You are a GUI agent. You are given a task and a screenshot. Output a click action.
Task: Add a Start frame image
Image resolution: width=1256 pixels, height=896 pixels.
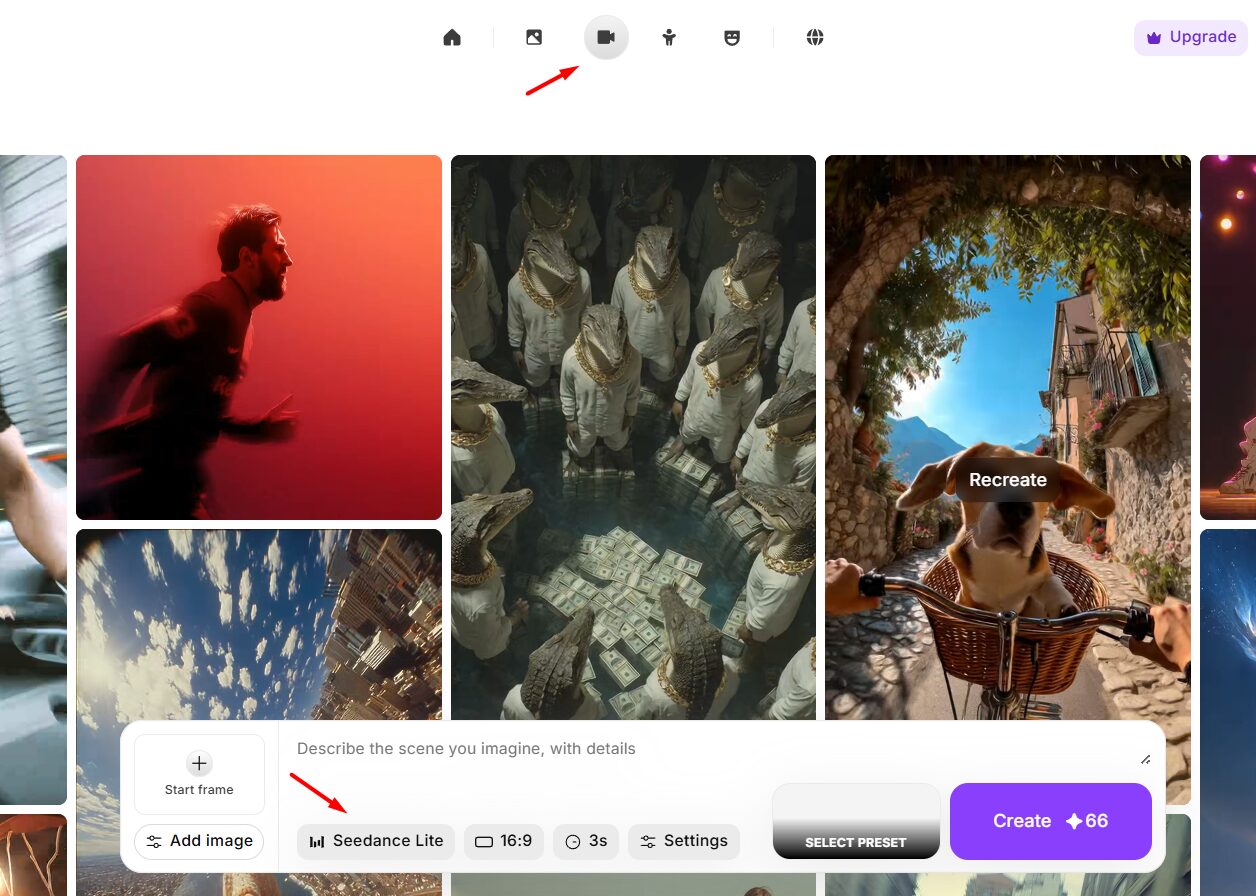[199, 775]
